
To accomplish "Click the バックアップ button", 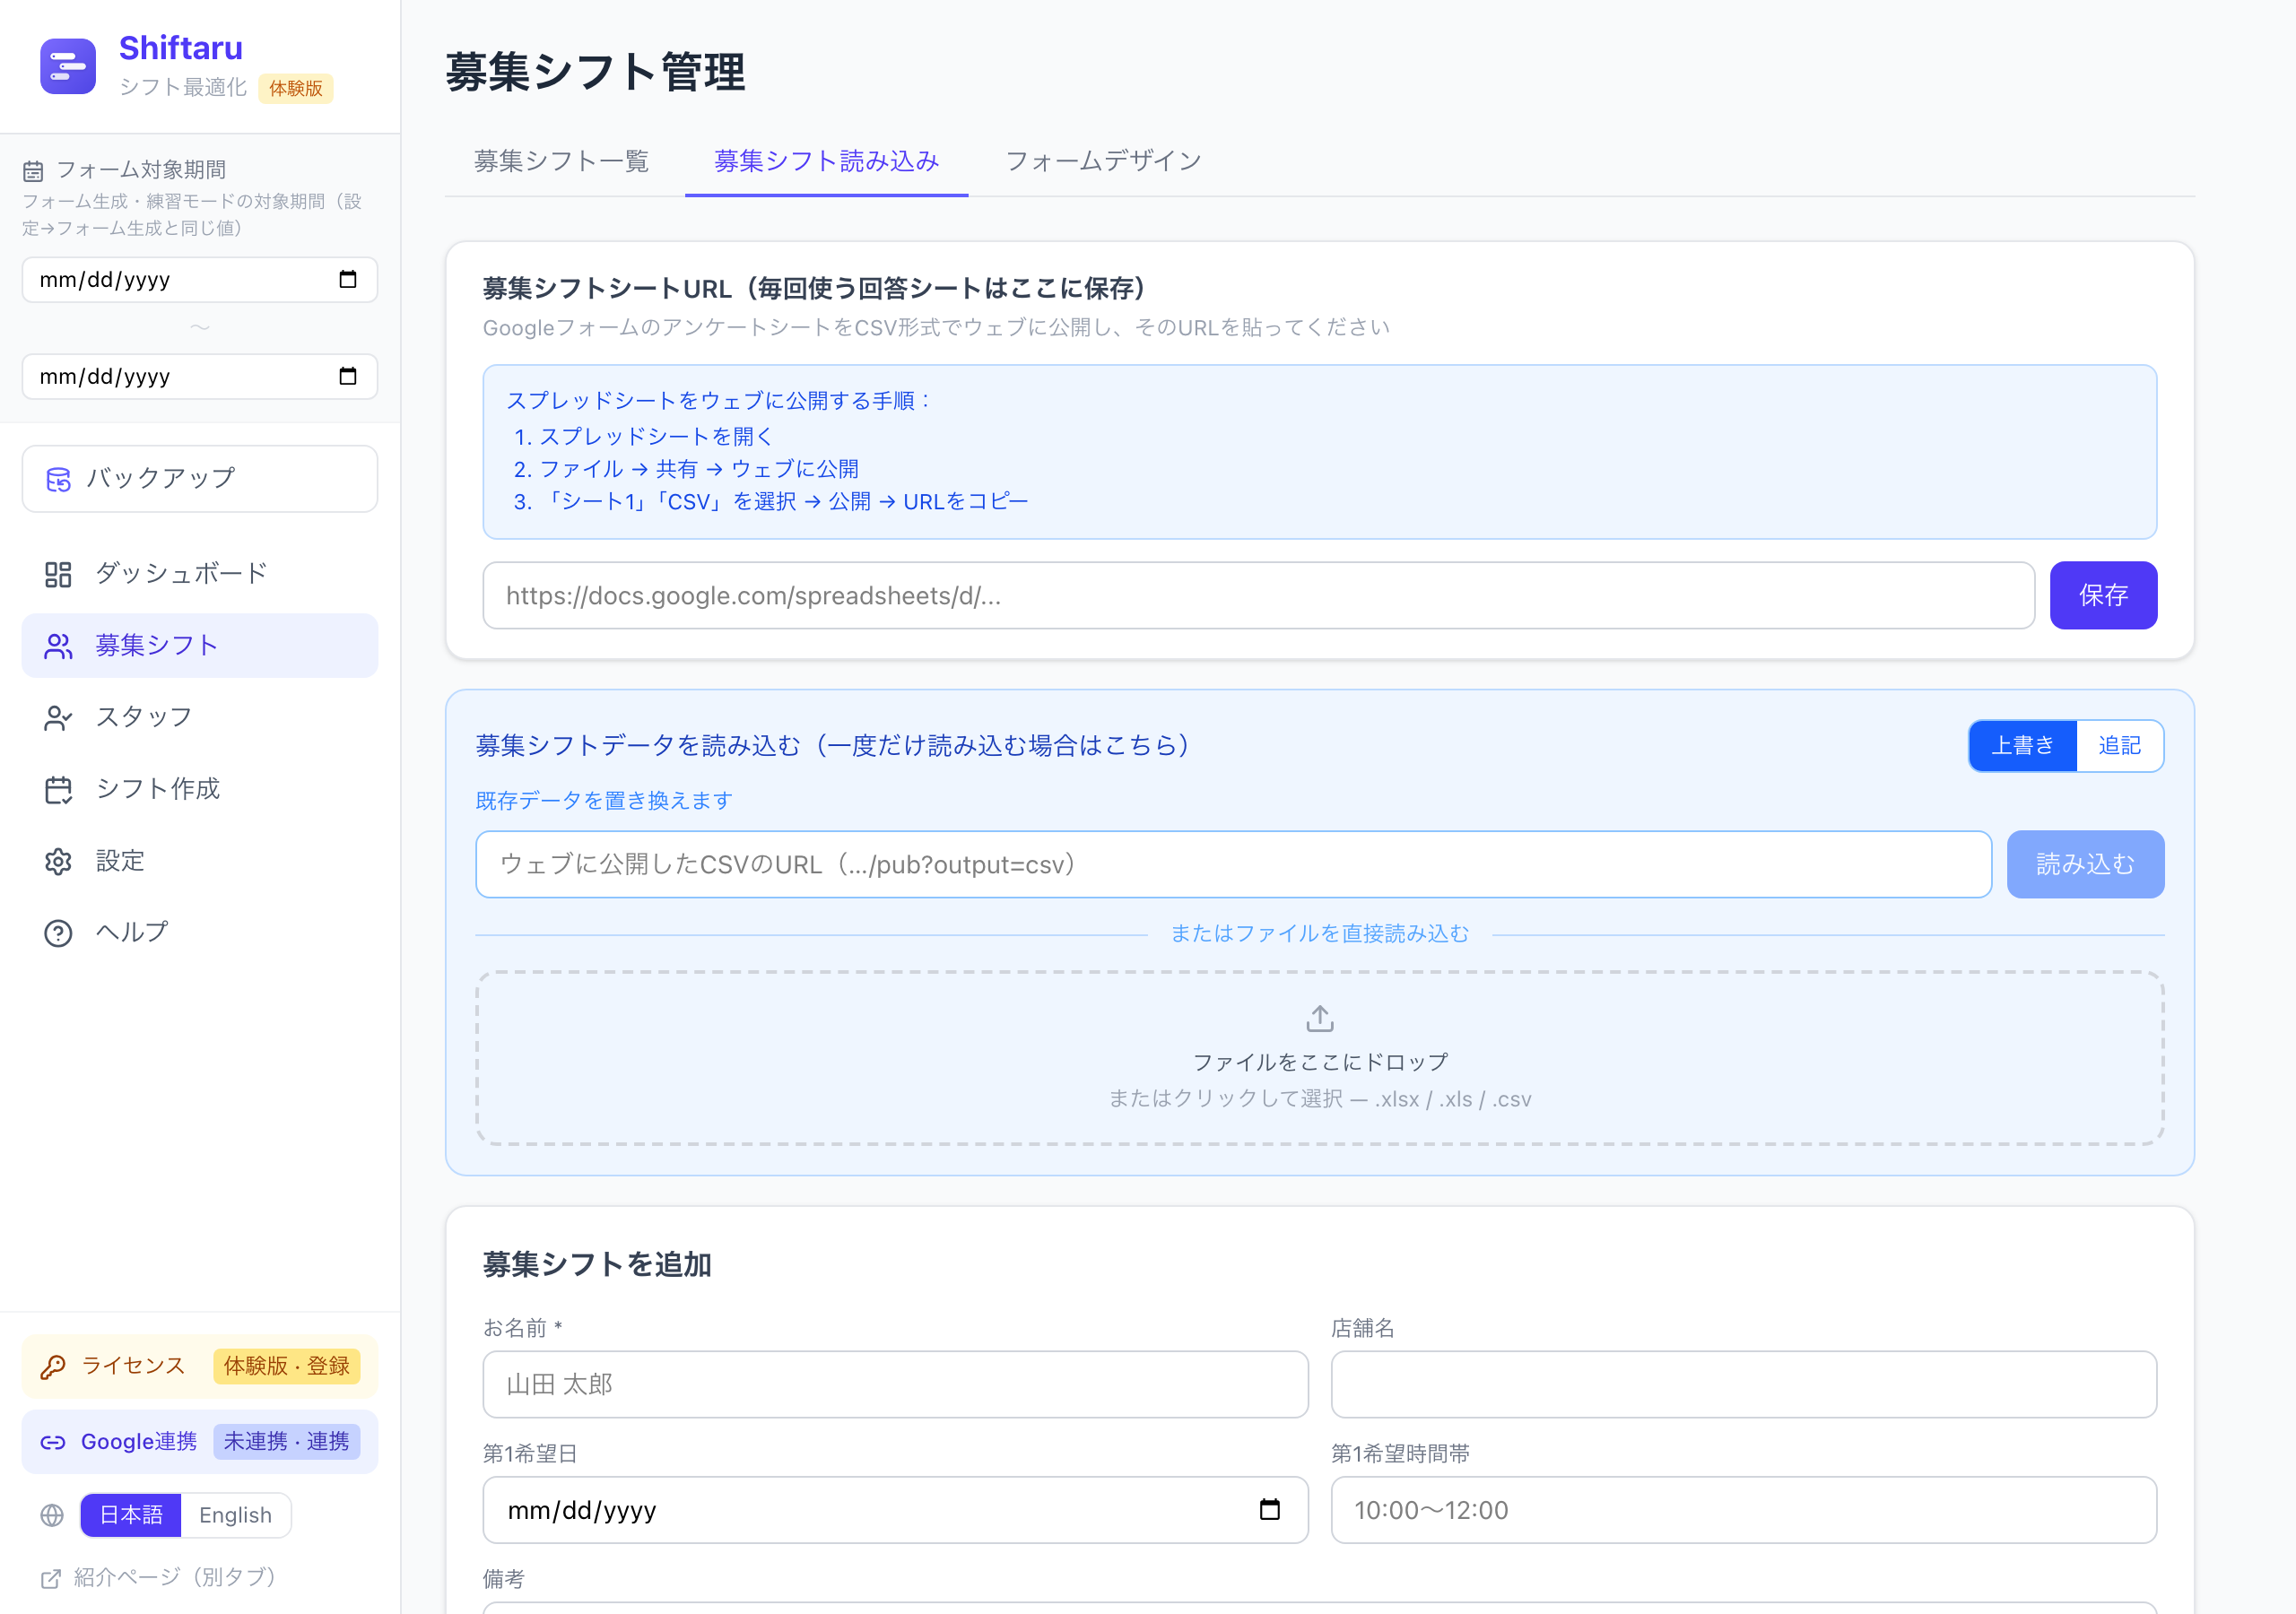I will [x=200, y=479].
